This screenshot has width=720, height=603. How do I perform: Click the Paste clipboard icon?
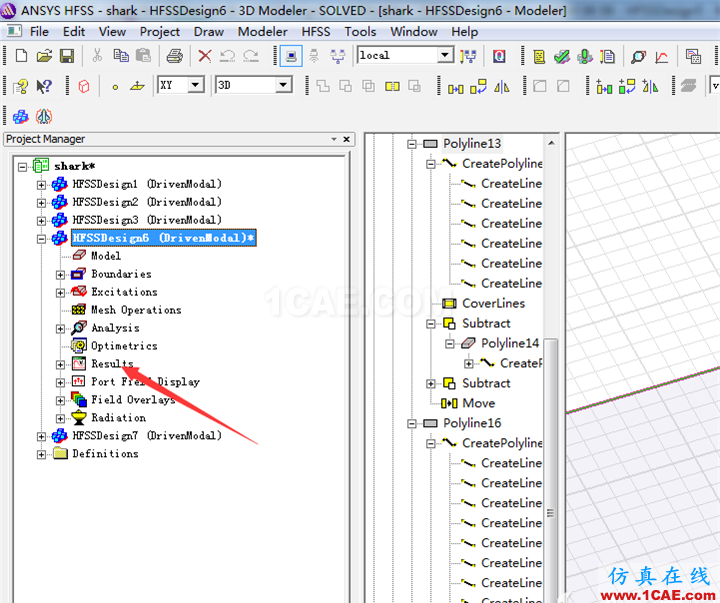click(x=143, y=56)
